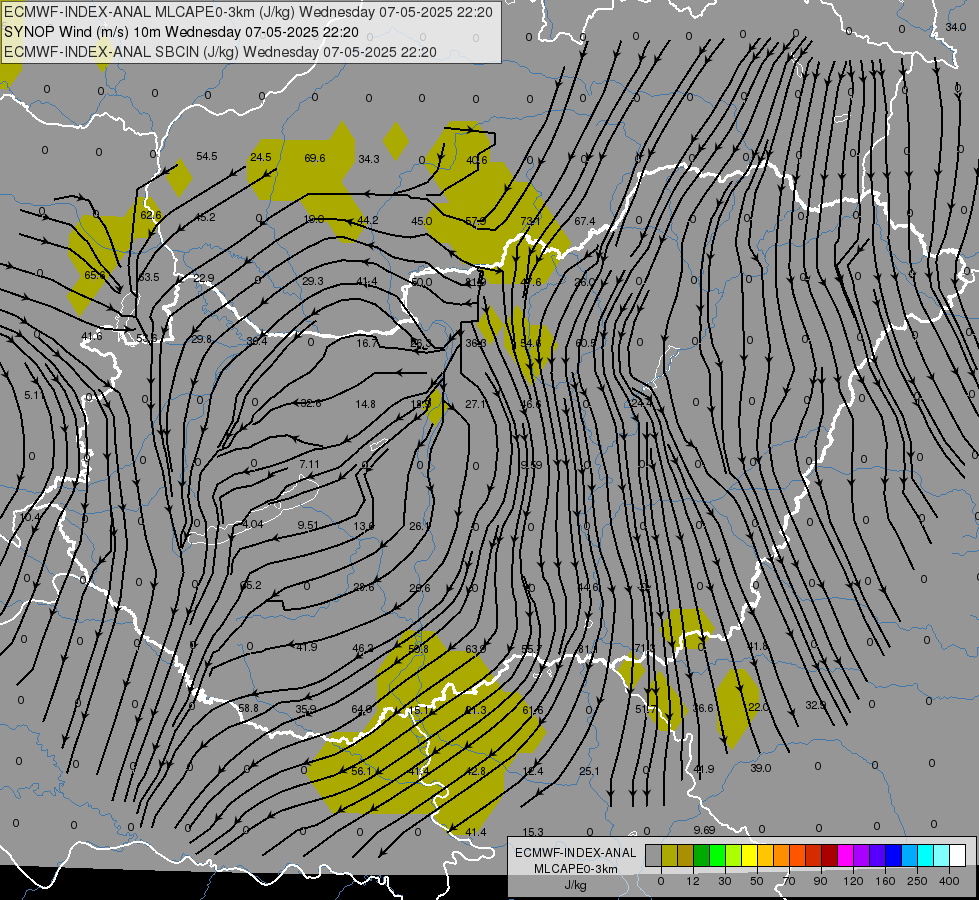
Task: Click the olive swatch in the legend
Action: tap(669, 855)
